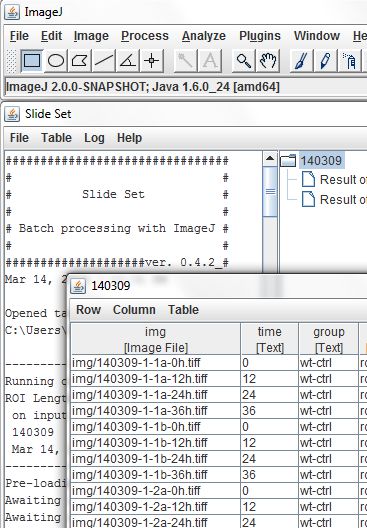The width and height of the screenshot is (367, 528).
Task: Select the Angle tool
Action: point(128,61)
